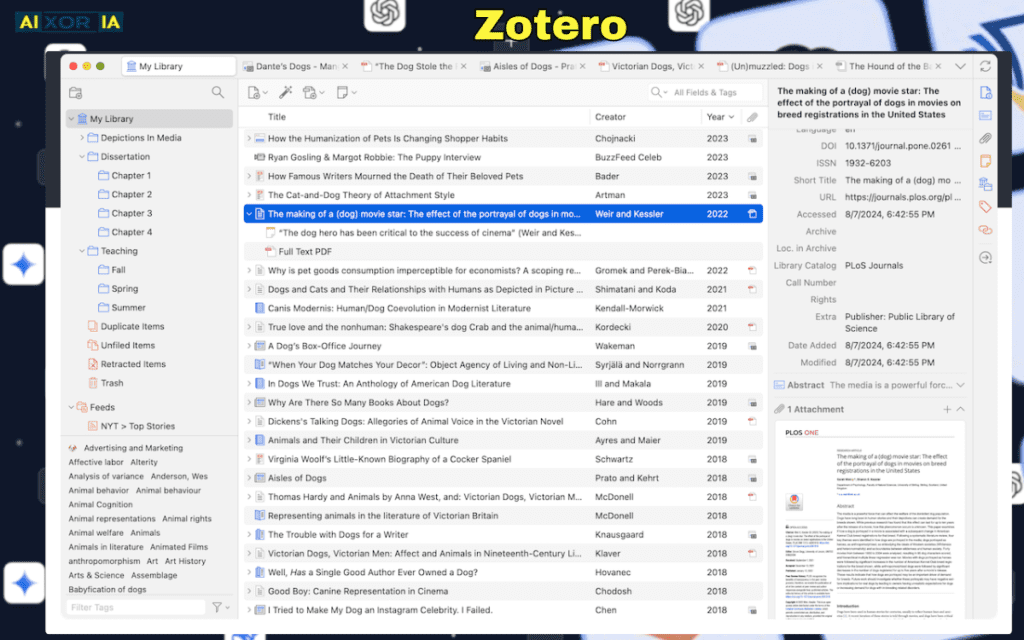The width and height of the screenshot is (1024, 640).
Task: View Related items with the linked rings icon
Action: (986, 228)
